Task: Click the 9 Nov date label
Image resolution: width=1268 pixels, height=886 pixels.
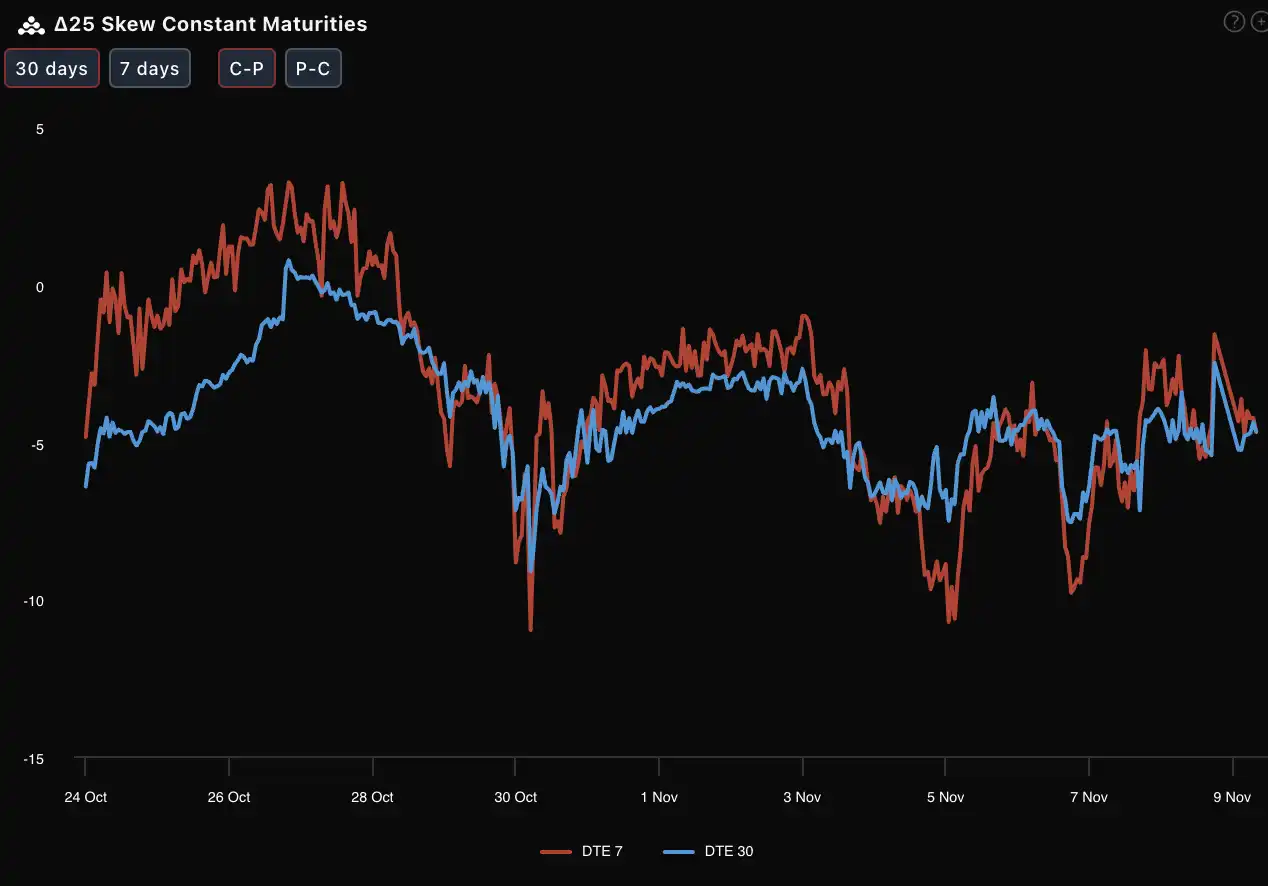Action: pos(1232,797)
